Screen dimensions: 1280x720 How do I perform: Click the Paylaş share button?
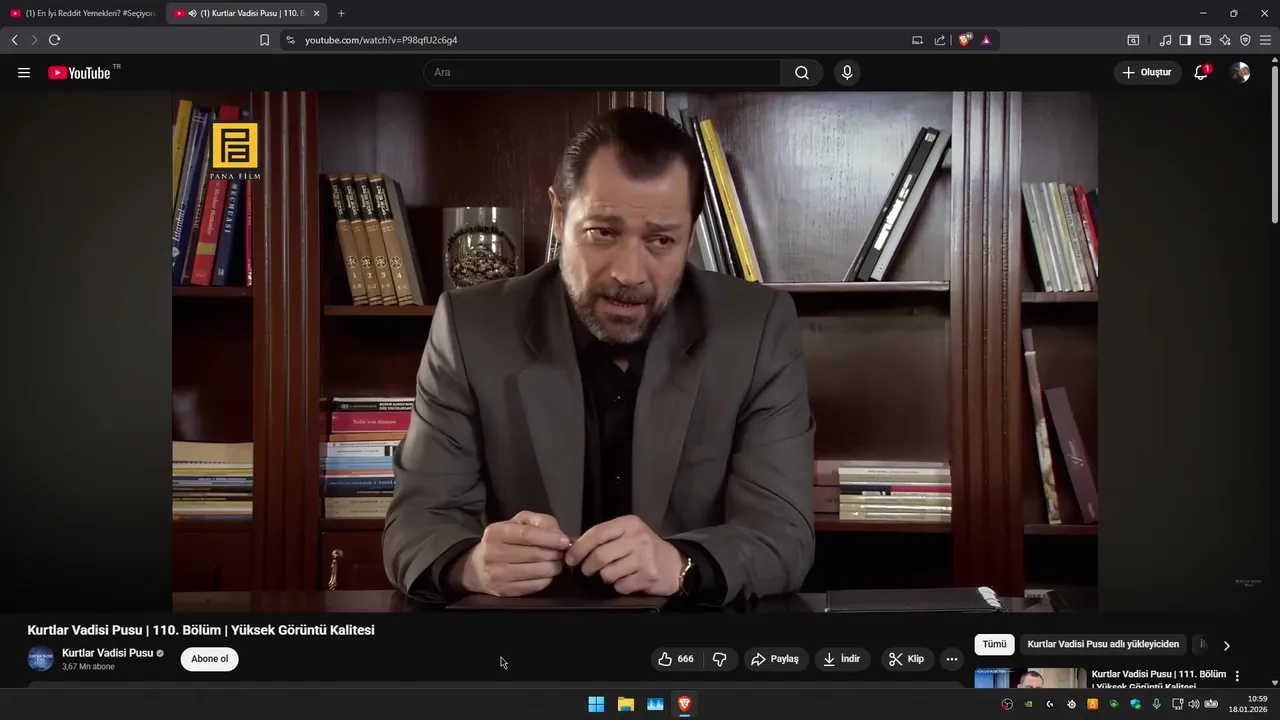pos(775,659)
